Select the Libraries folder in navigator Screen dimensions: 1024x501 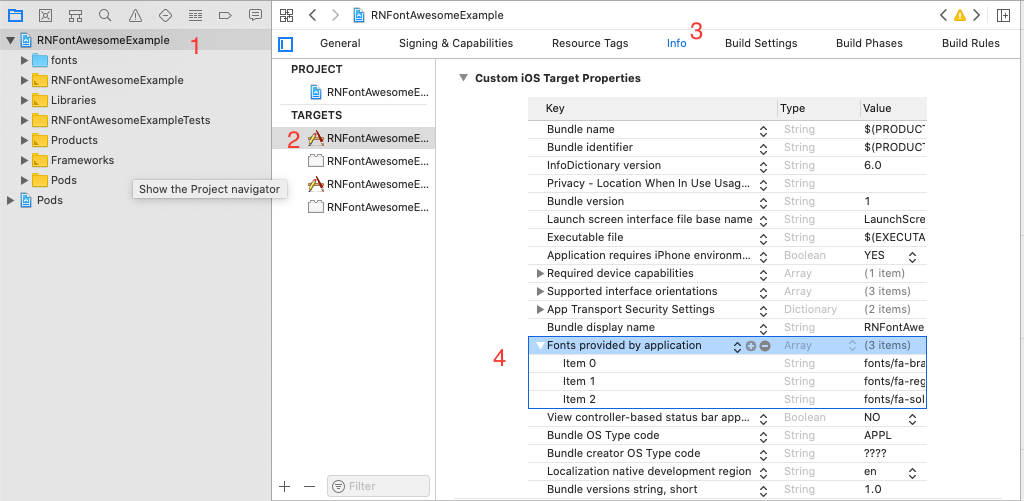pos(73,100)
